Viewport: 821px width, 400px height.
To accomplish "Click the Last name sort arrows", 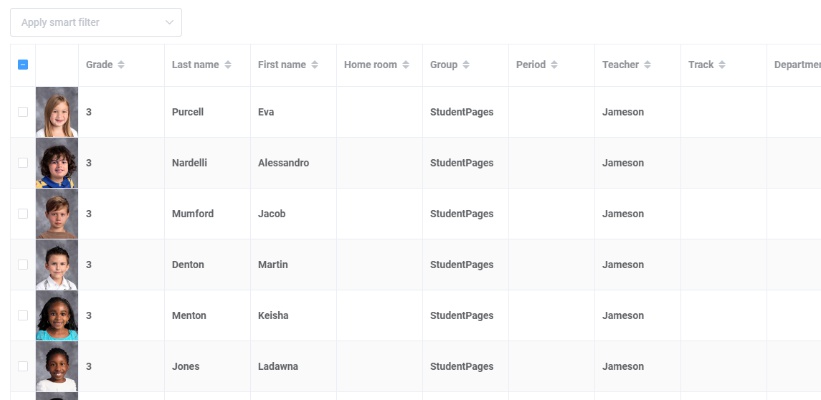I will [x=228, y=65].
